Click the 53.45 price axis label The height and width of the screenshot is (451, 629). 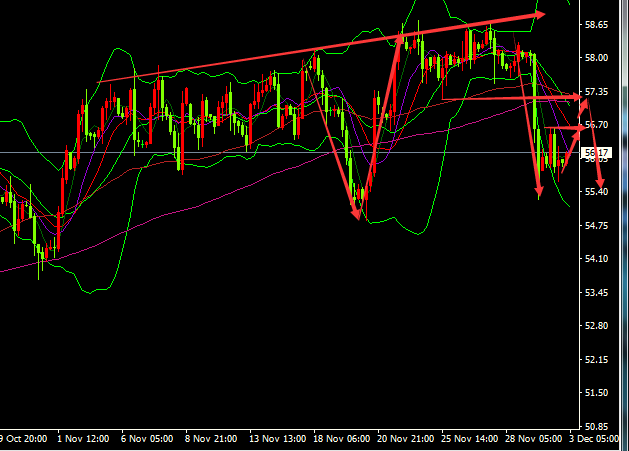point(596,293)
